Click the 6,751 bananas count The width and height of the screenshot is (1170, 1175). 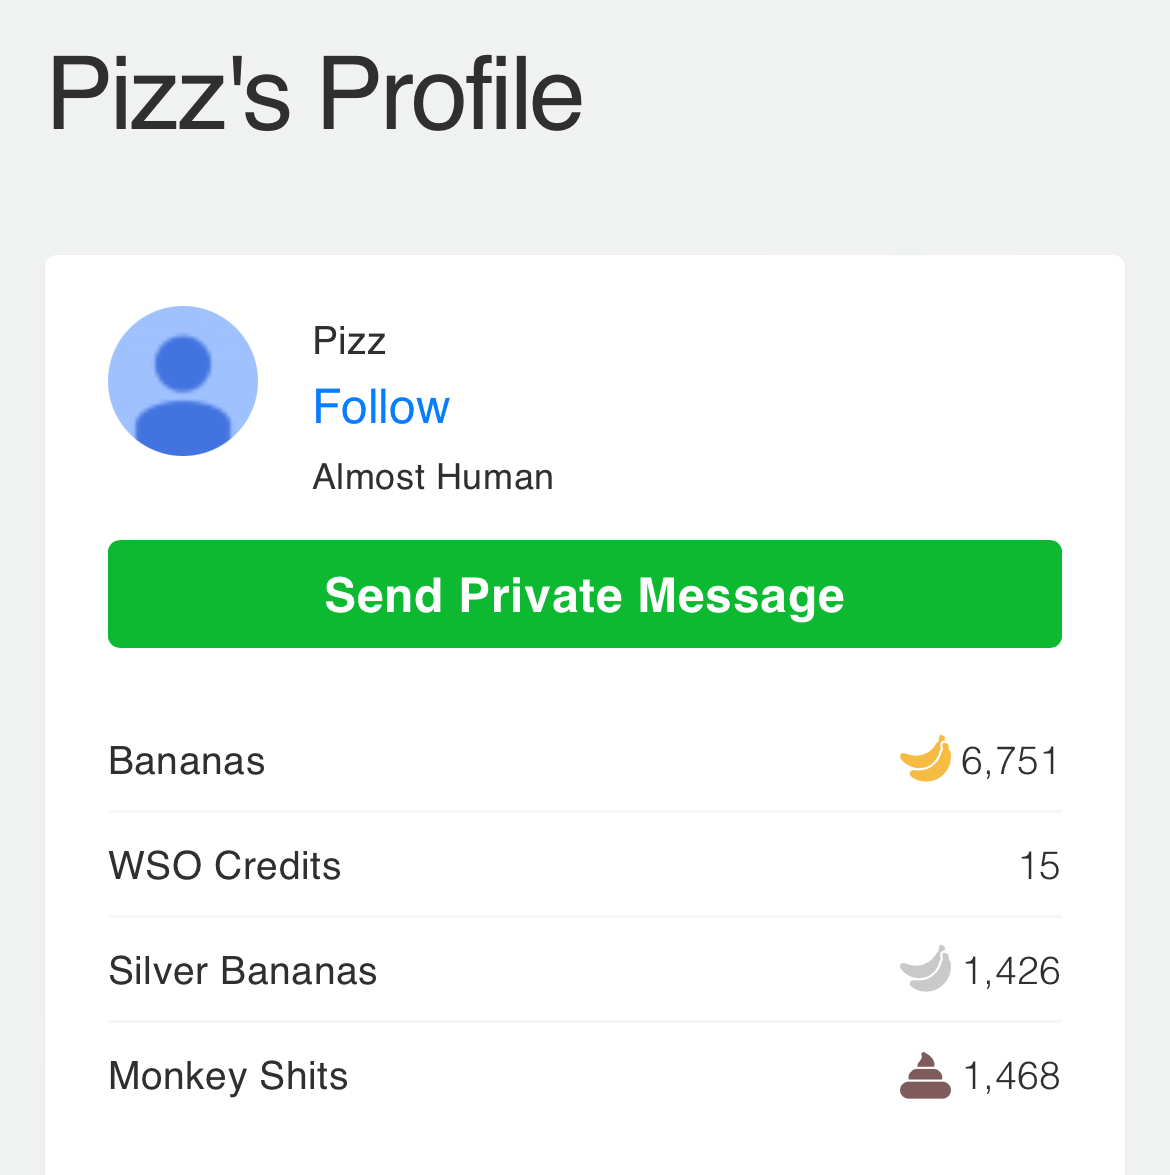tap(1010, 761)
